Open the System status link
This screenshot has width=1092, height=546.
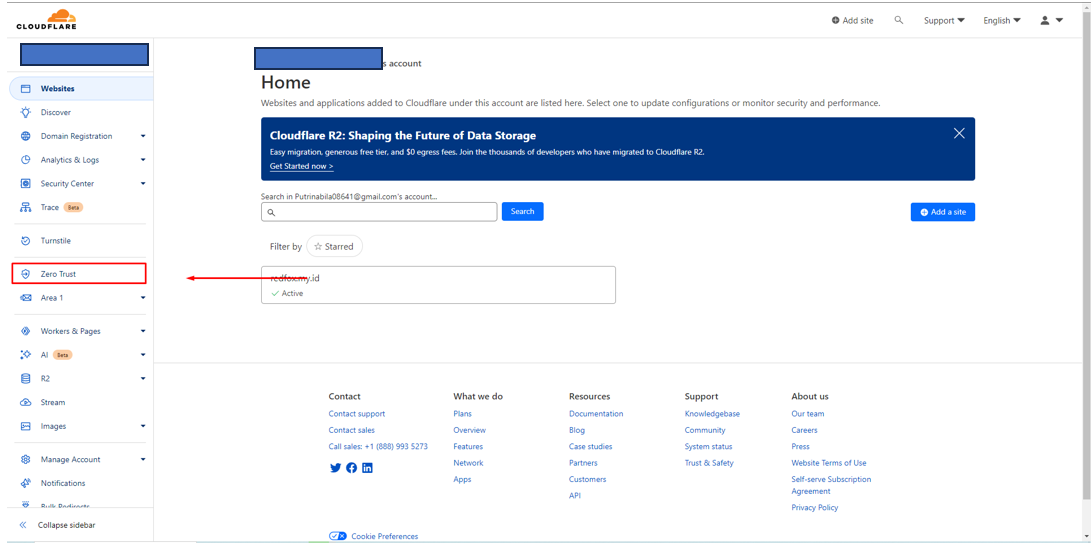pyautogui.click(x=708, y=446)
